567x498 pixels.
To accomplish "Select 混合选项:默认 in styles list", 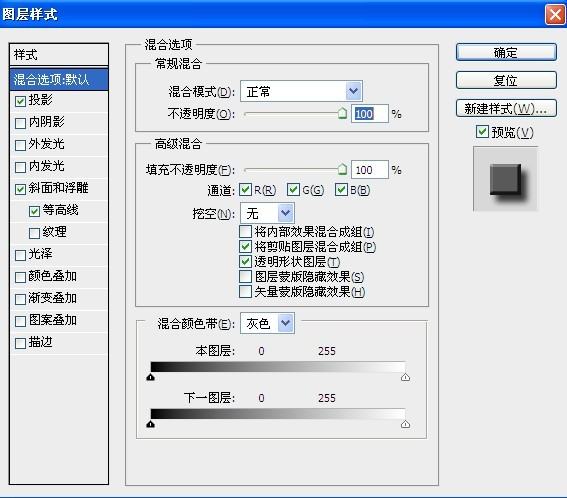I will [x=59, y=80].
